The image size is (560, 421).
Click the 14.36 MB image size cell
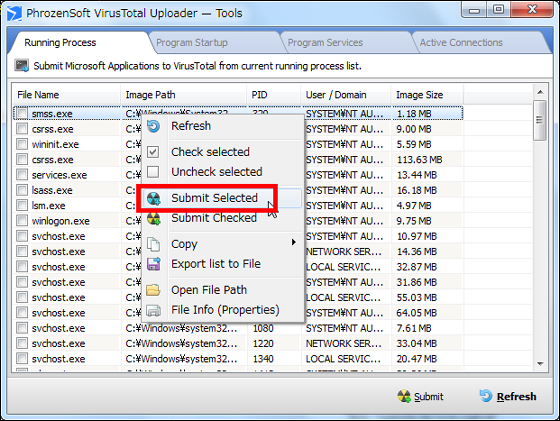click(x=416, y=251)
